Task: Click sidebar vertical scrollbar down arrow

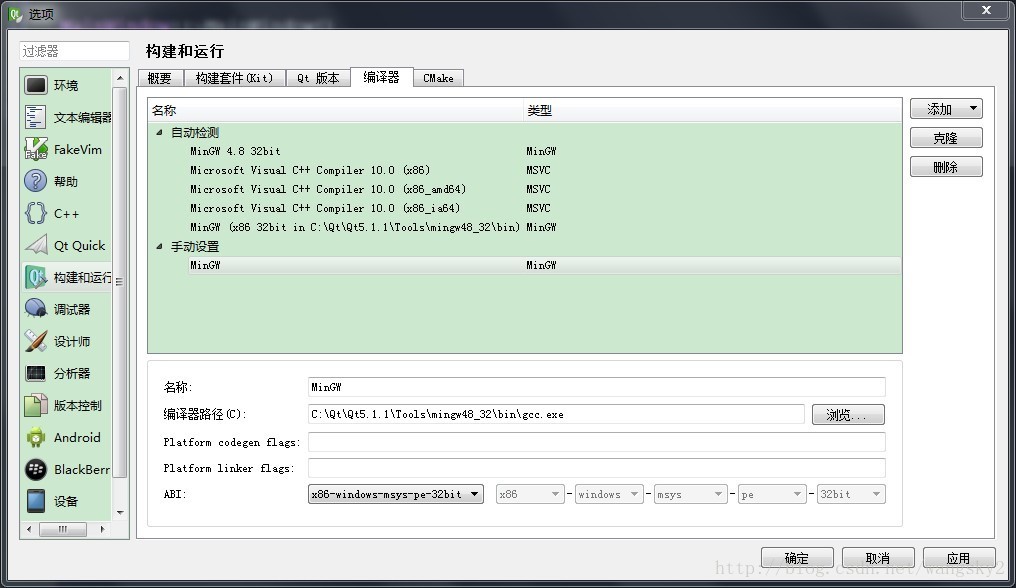Action: point(120,512)
